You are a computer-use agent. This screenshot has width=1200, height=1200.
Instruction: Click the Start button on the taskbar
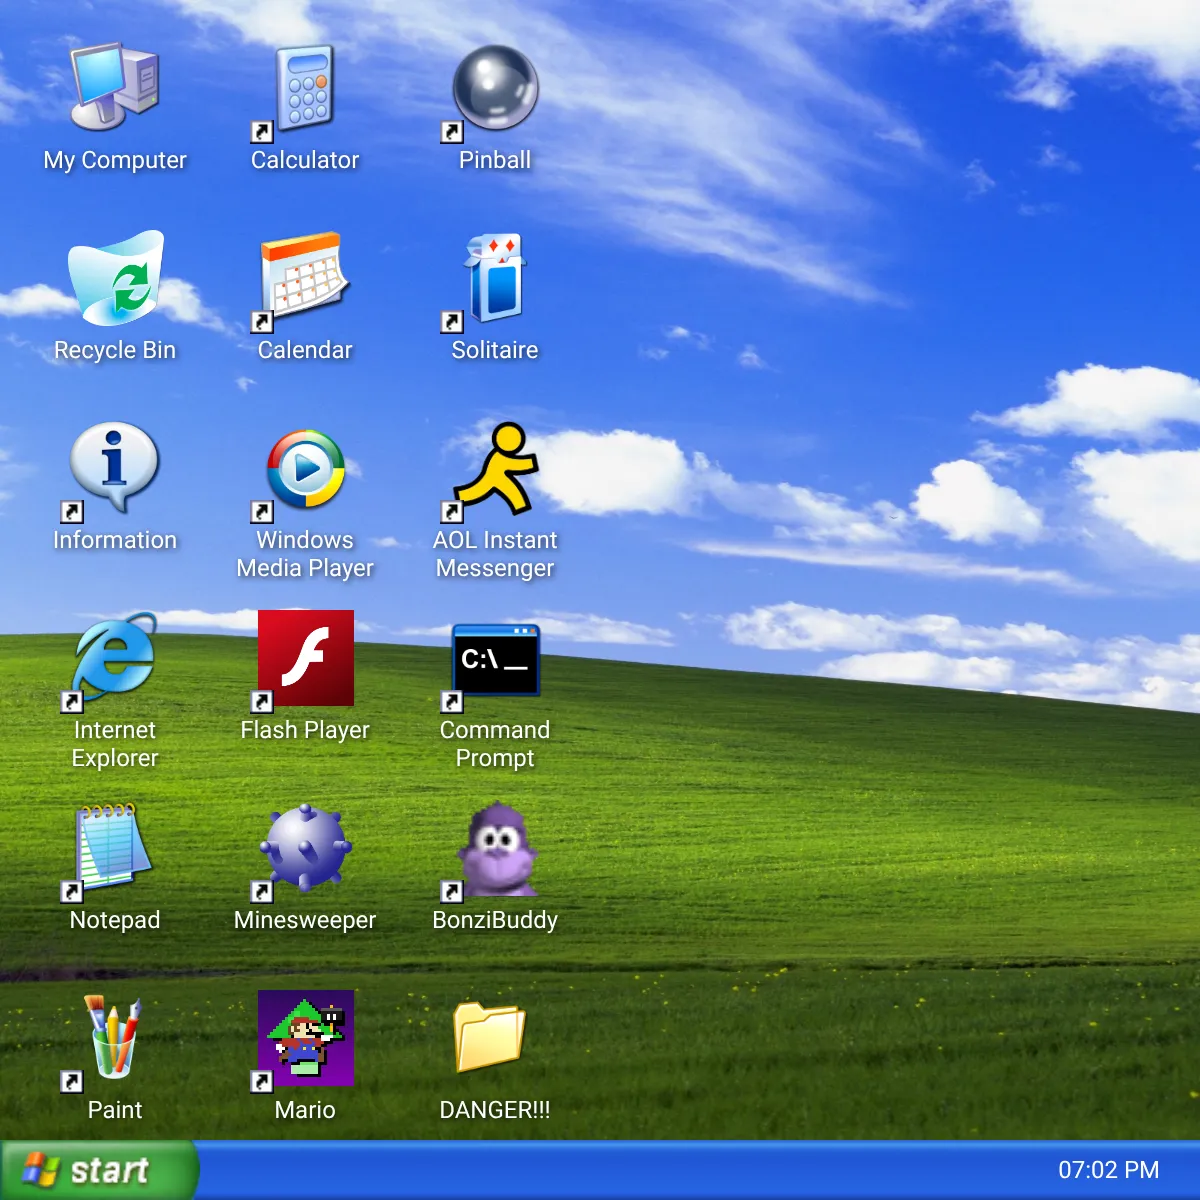pyautogui.click(x=99, y=1170)
